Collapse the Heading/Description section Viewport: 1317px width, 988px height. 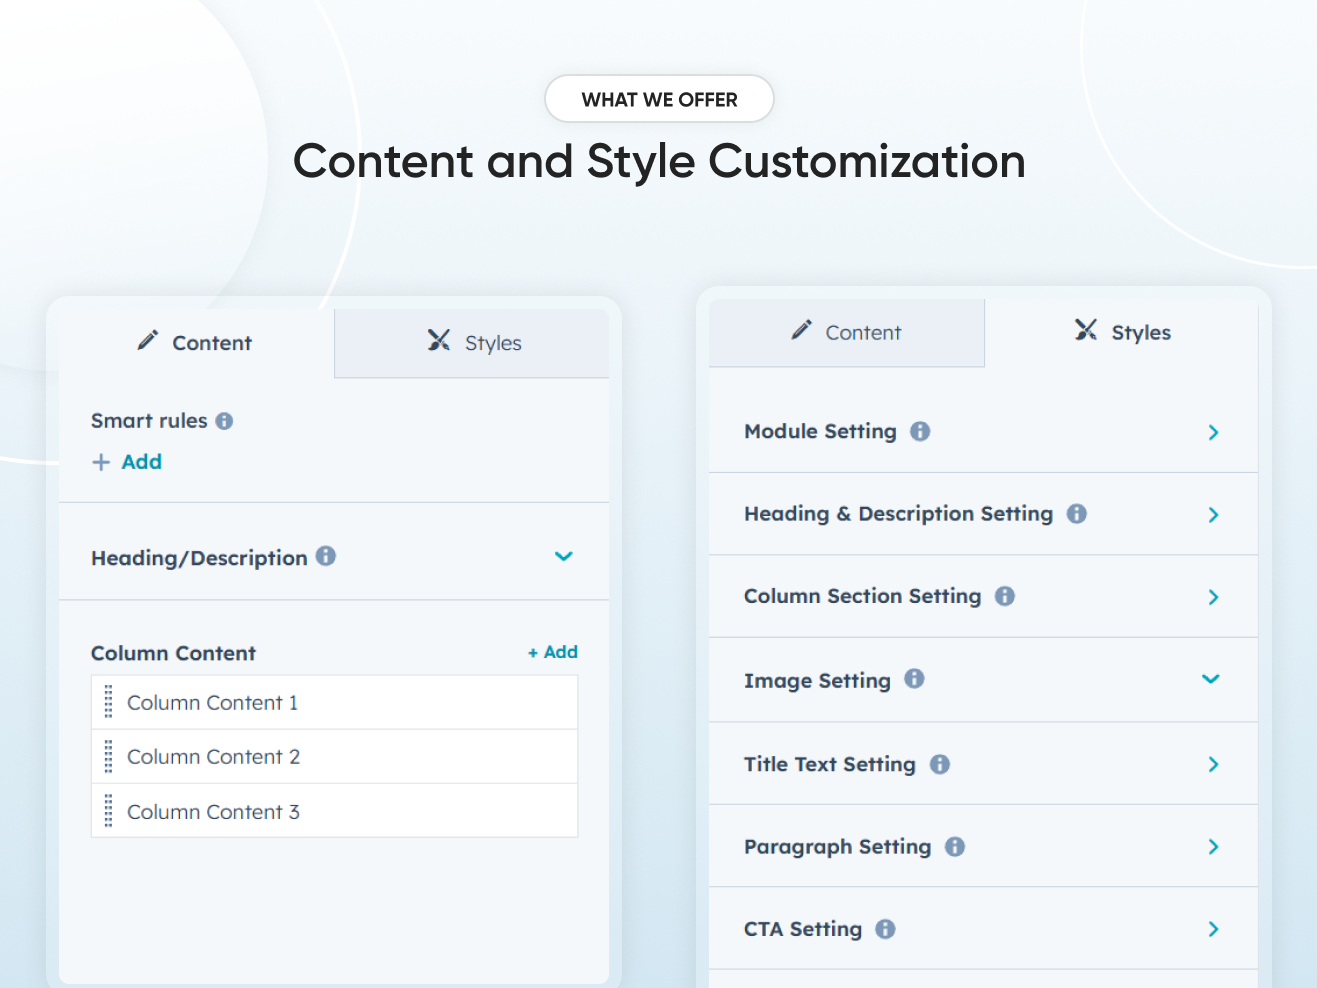(x=564, y=556)
